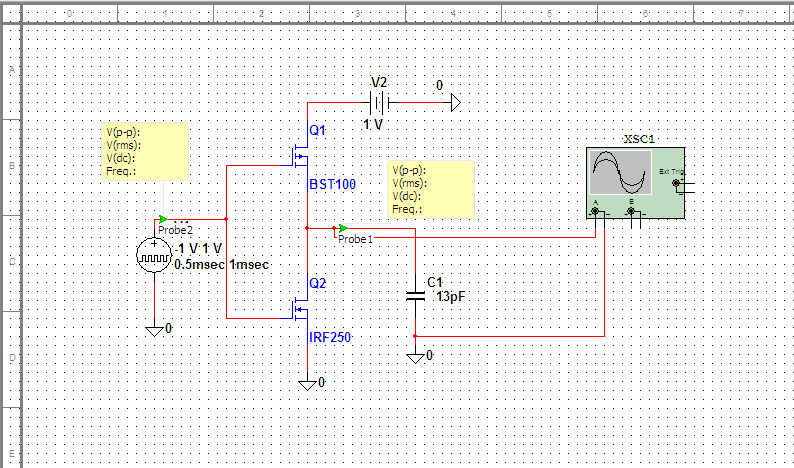Select the IRF250 label
Screen dimensions: 794x468
[x=330, y=337]
